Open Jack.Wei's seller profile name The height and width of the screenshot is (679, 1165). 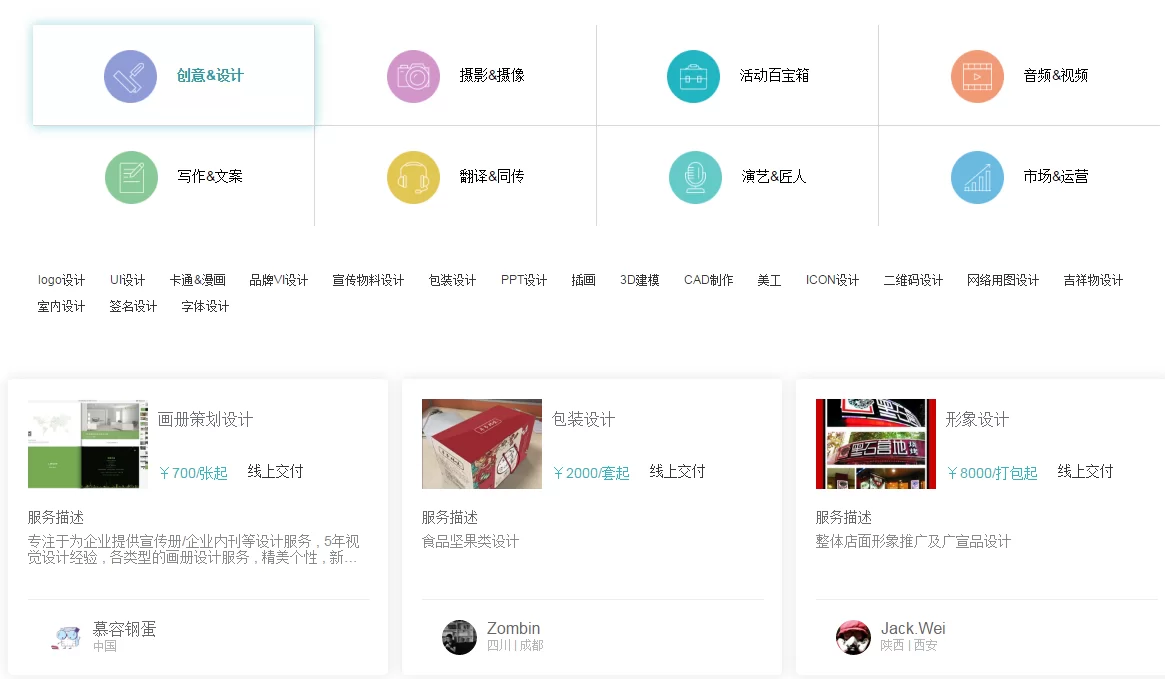(x=913, y=629)
